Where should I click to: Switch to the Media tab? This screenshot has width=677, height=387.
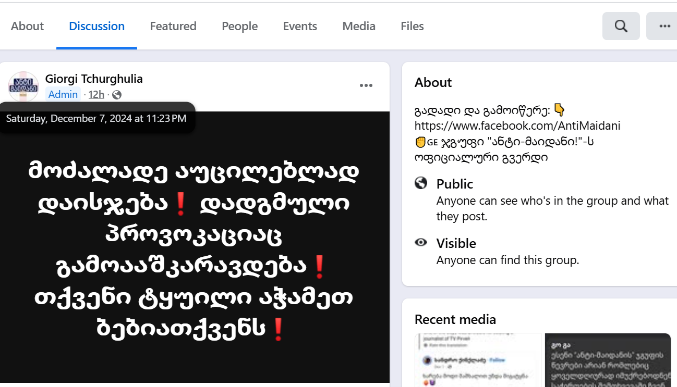359,26
